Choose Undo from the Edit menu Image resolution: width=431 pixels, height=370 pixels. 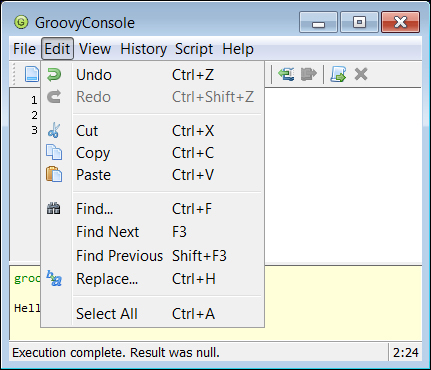(153, 75)
